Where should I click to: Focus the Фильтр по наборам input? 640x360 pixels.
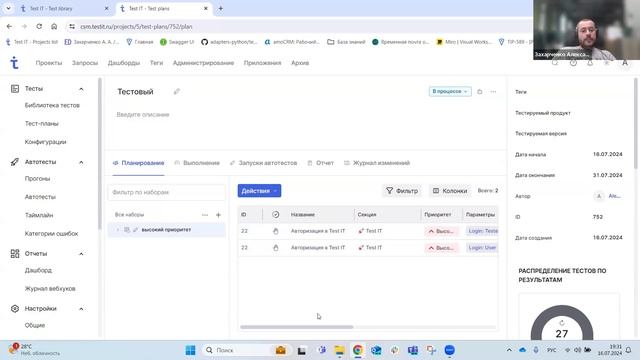tap(167, 192)
